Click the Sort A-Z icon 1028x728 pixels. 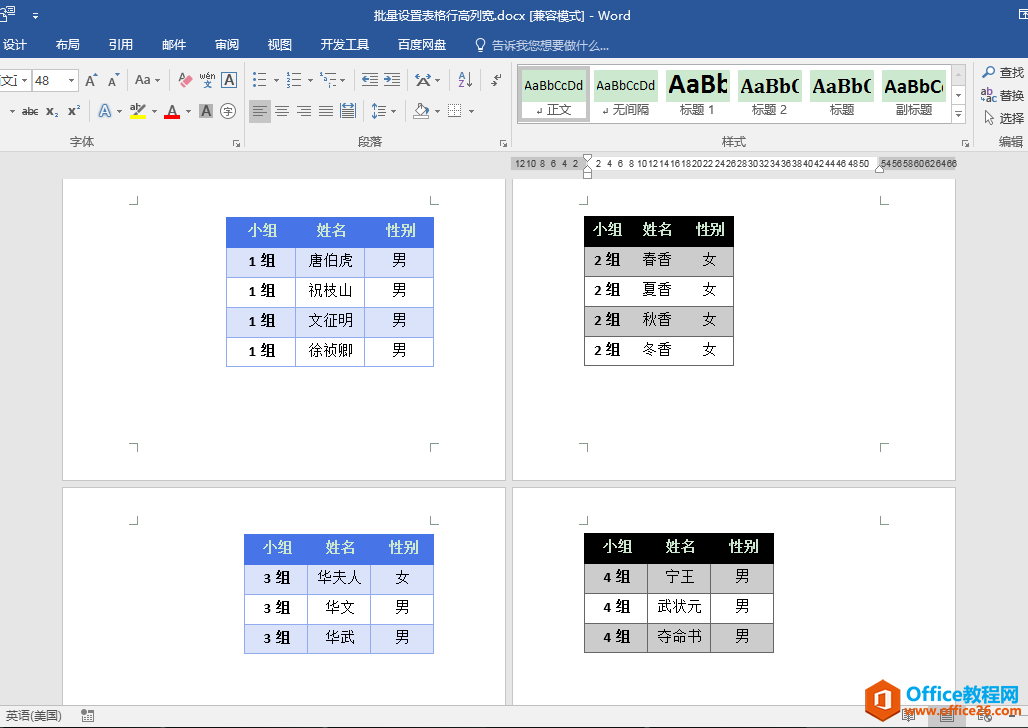point(465,80)
